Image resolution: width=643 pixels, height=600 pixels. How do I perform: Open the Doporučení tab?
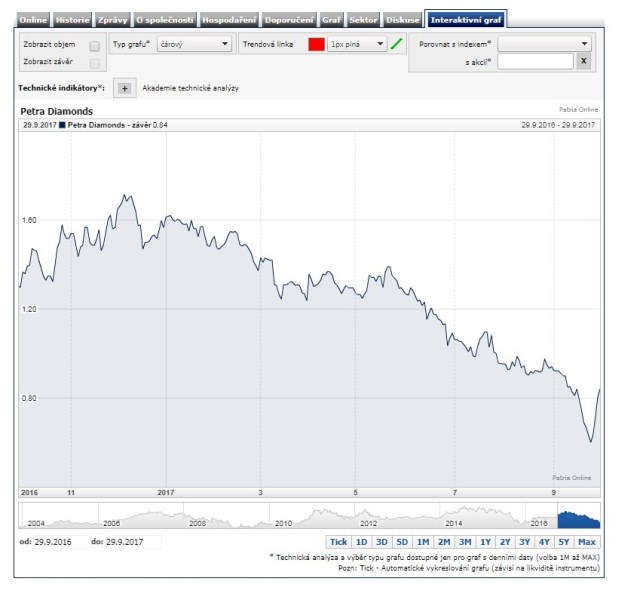coord(289,20)
